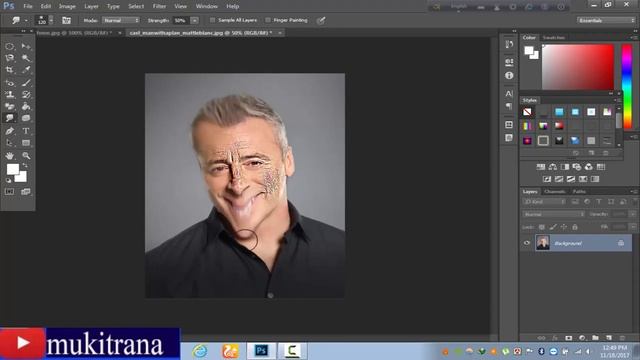Select the Lasso tool
The height and width of the screenshot is (360, 640).
(x=10, y=58)
